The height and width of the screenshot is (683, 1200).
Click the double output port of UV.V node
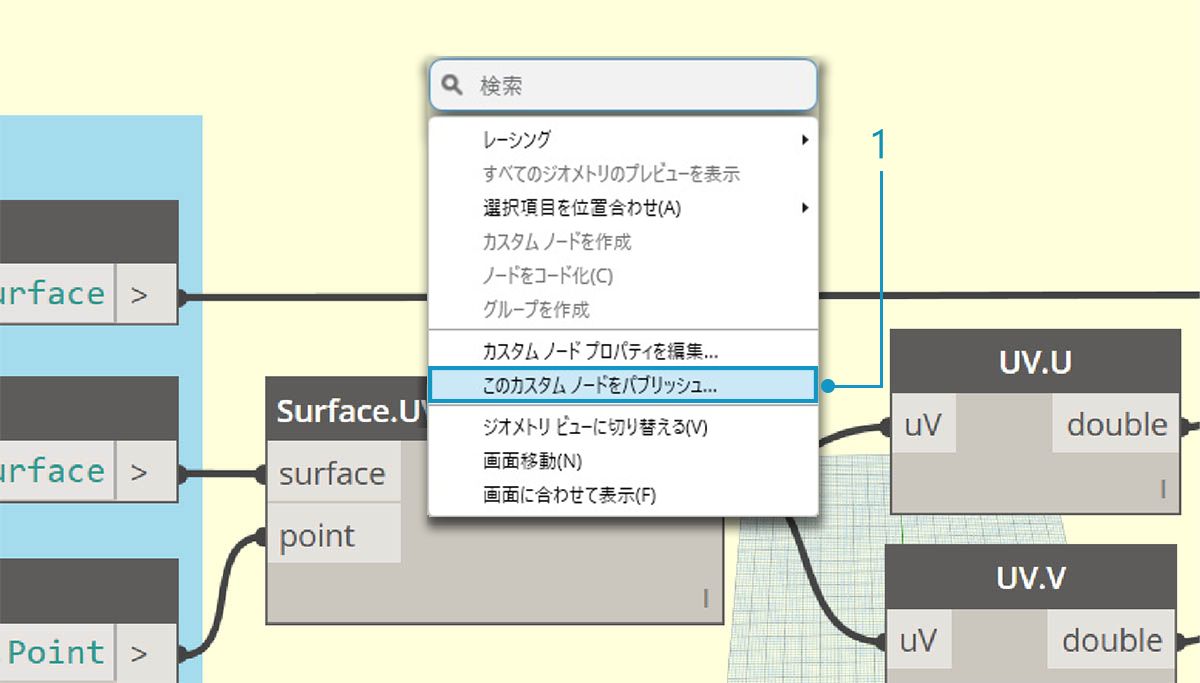click(1112, 640)
